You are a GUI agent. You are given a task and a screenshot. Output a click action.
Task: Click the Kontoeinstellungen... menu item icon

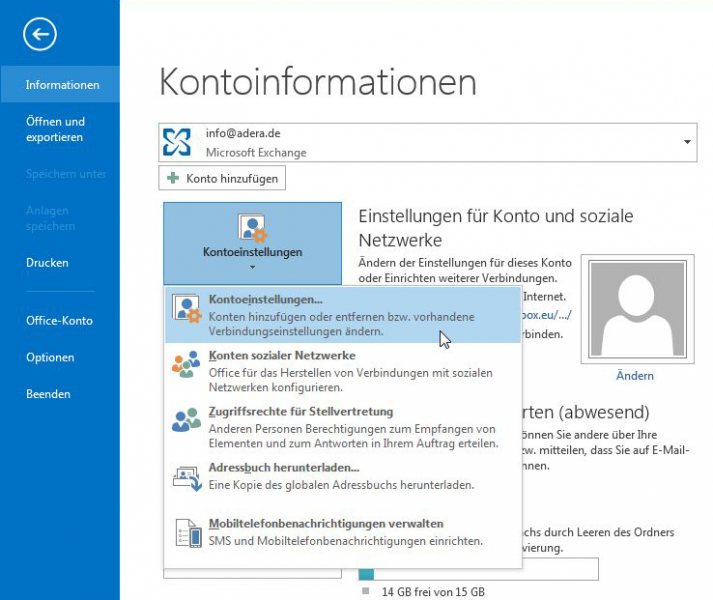186,308
